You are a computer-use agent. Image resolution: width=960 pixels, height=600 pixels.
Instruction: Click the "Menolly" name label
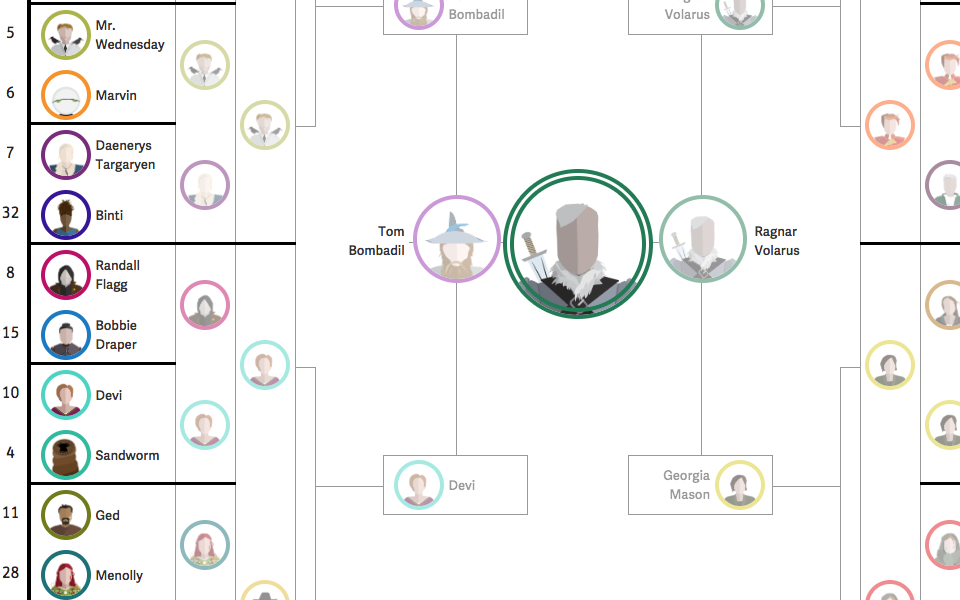point(119,575)
